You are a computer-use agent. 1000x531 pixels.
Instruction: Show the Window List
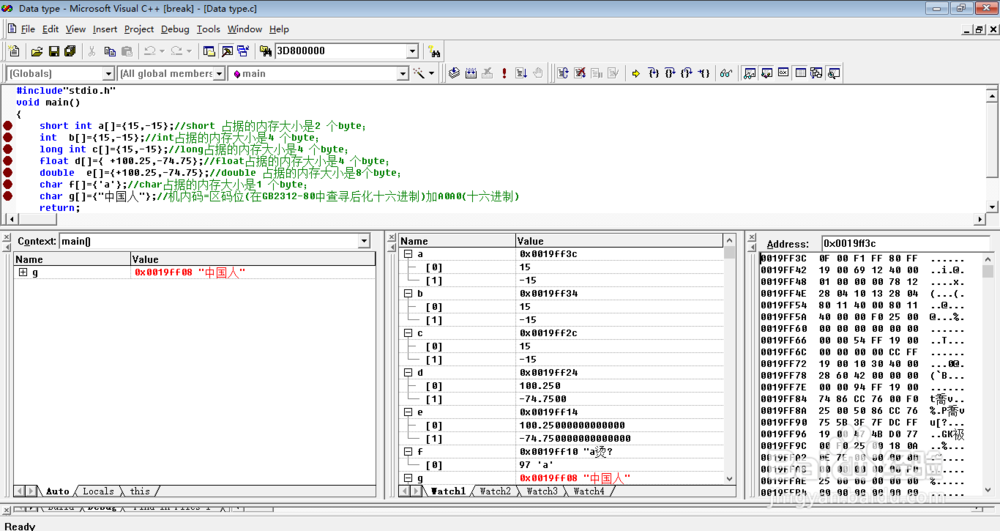(x=243, y=51)
